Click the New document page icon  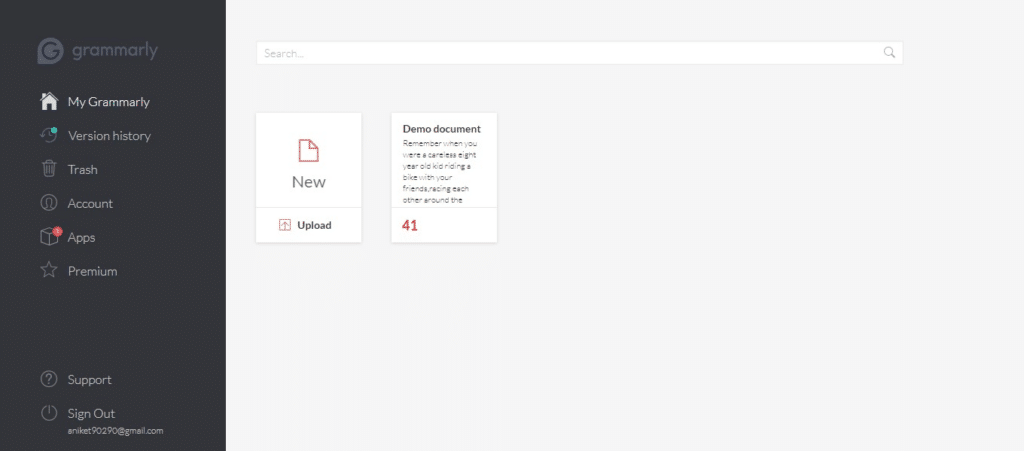(x=308, y=150)
